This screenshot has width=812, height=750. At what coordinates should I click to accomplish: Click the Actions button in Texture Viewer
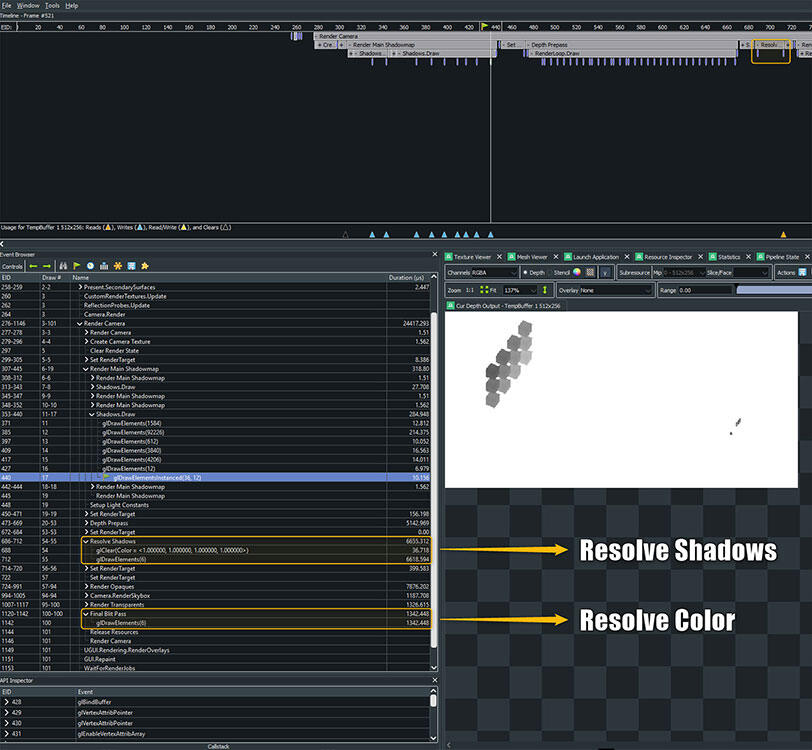(786, 272)
